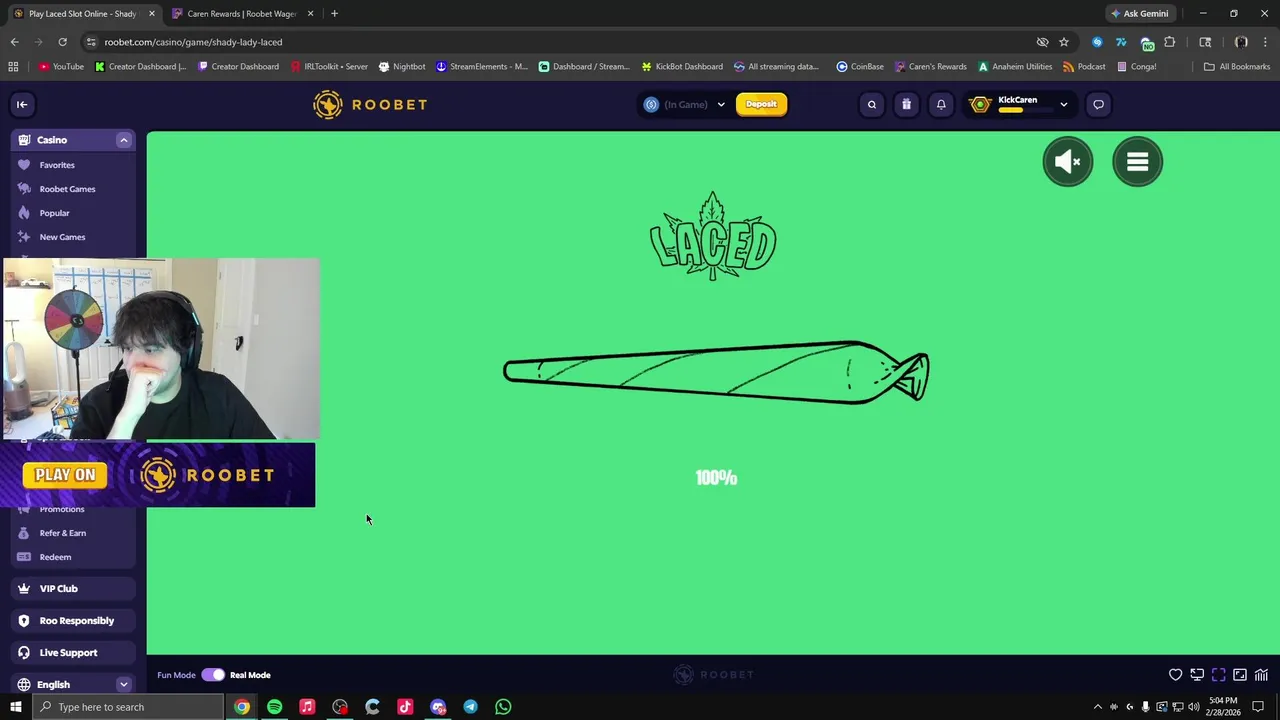Screen dimensions: 1280x720
Task: Open New Games in sidebar
Action: point(62,237)
